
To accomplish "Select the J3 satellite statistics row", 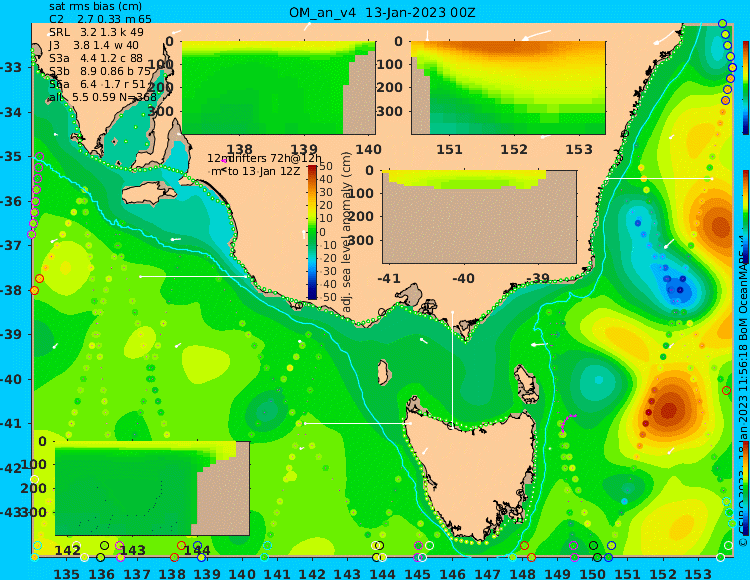I will 94,45.
